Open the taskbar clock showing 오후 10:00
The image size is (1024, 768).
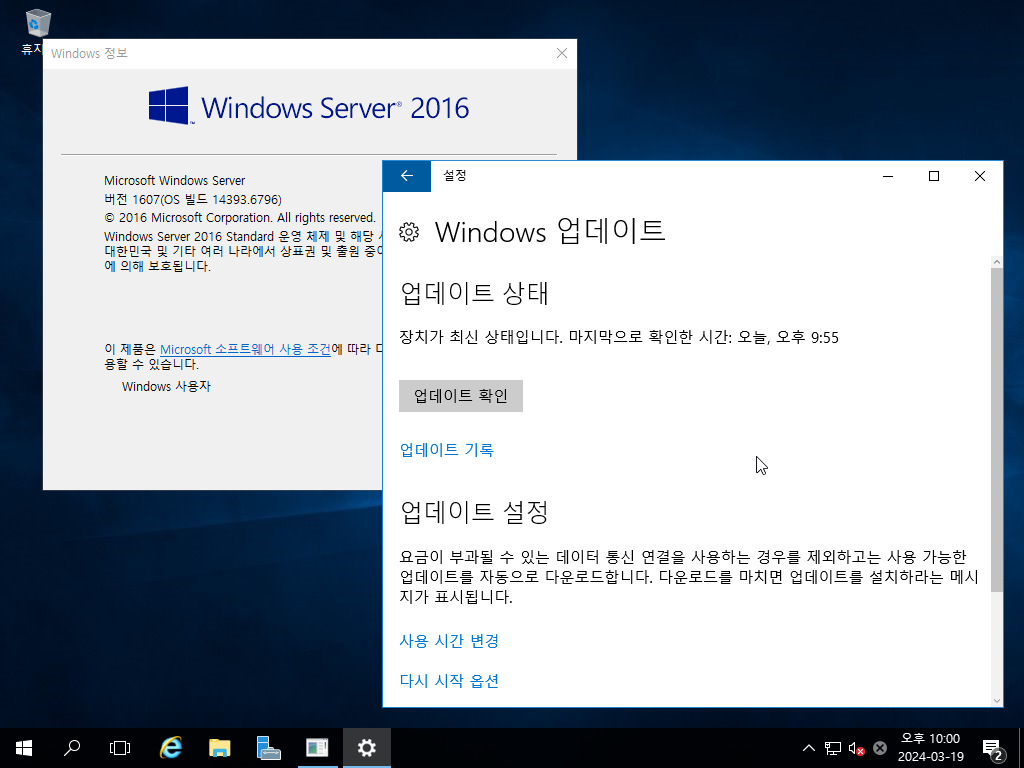pyautogui.click(x=931, y=748)
